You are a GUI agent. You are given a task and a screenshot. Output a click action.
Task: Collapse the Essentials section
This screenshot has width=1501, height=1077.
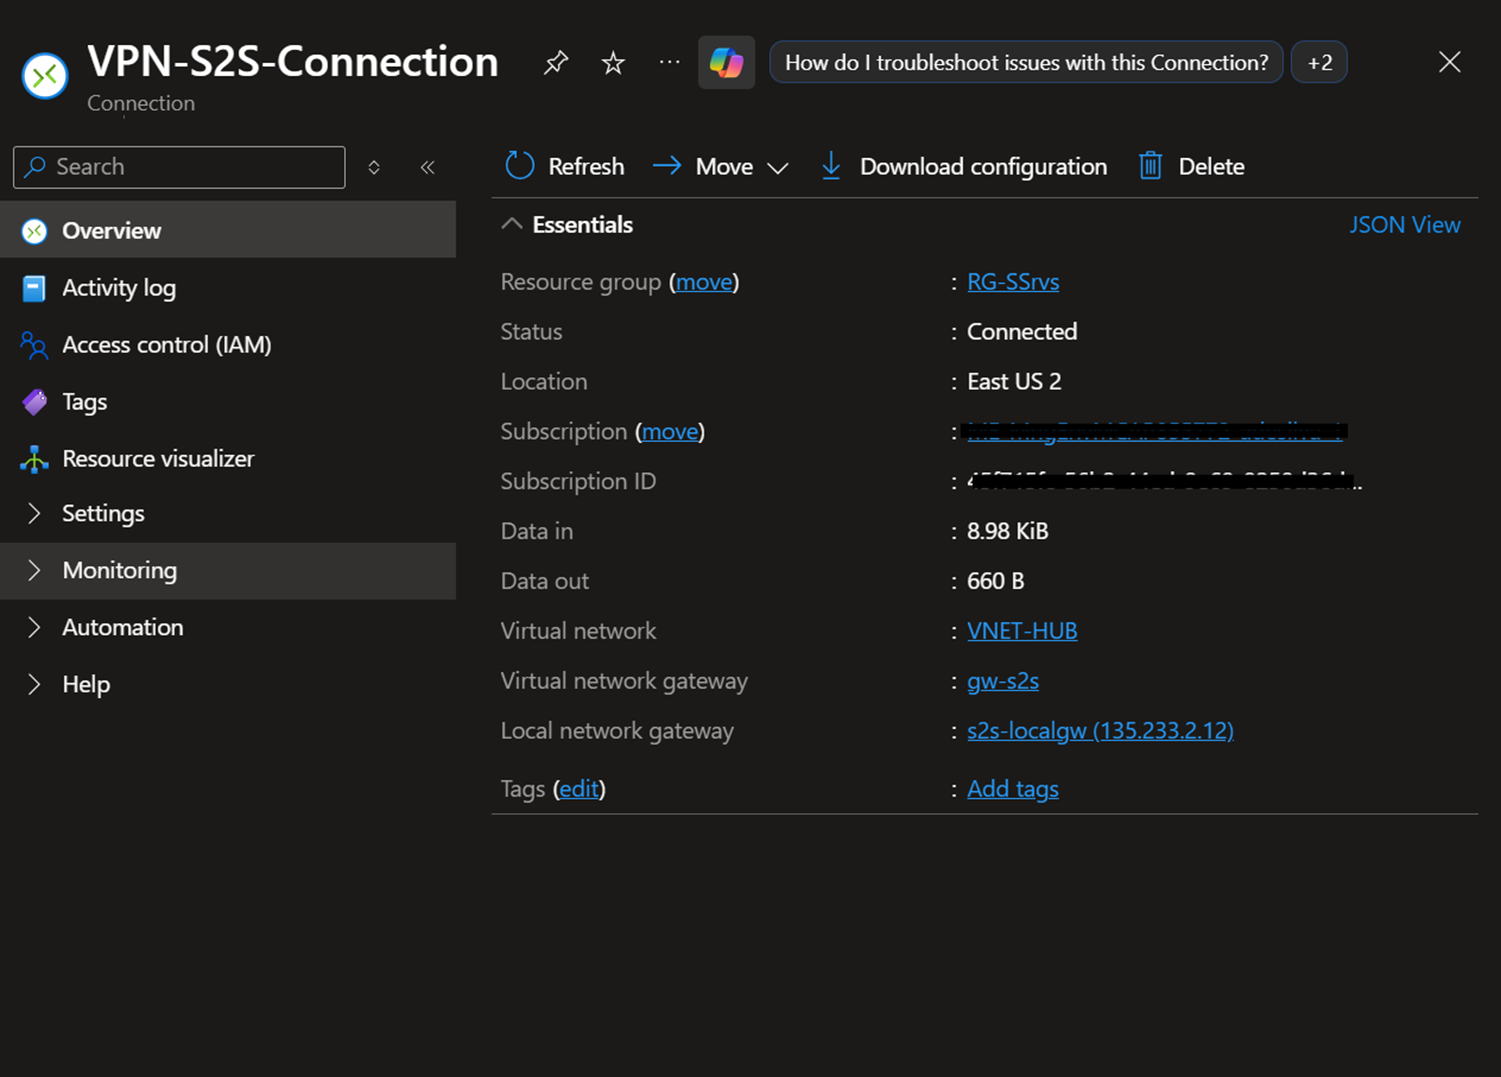point(512,224)
